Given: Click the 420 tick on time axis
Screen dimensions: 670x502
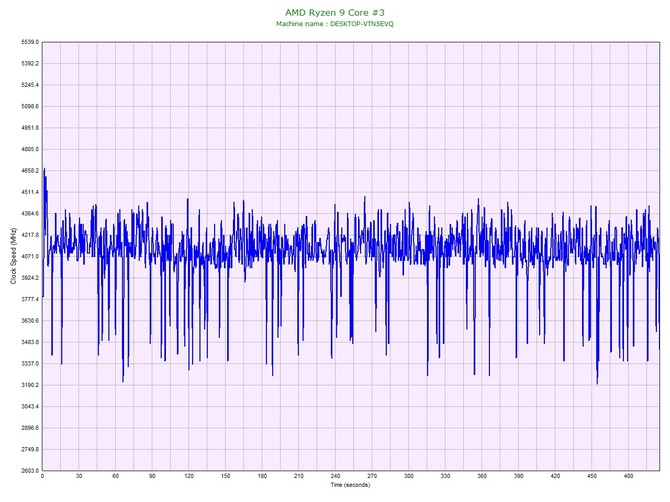Looking at the screenshot, I should coord(555,476).
